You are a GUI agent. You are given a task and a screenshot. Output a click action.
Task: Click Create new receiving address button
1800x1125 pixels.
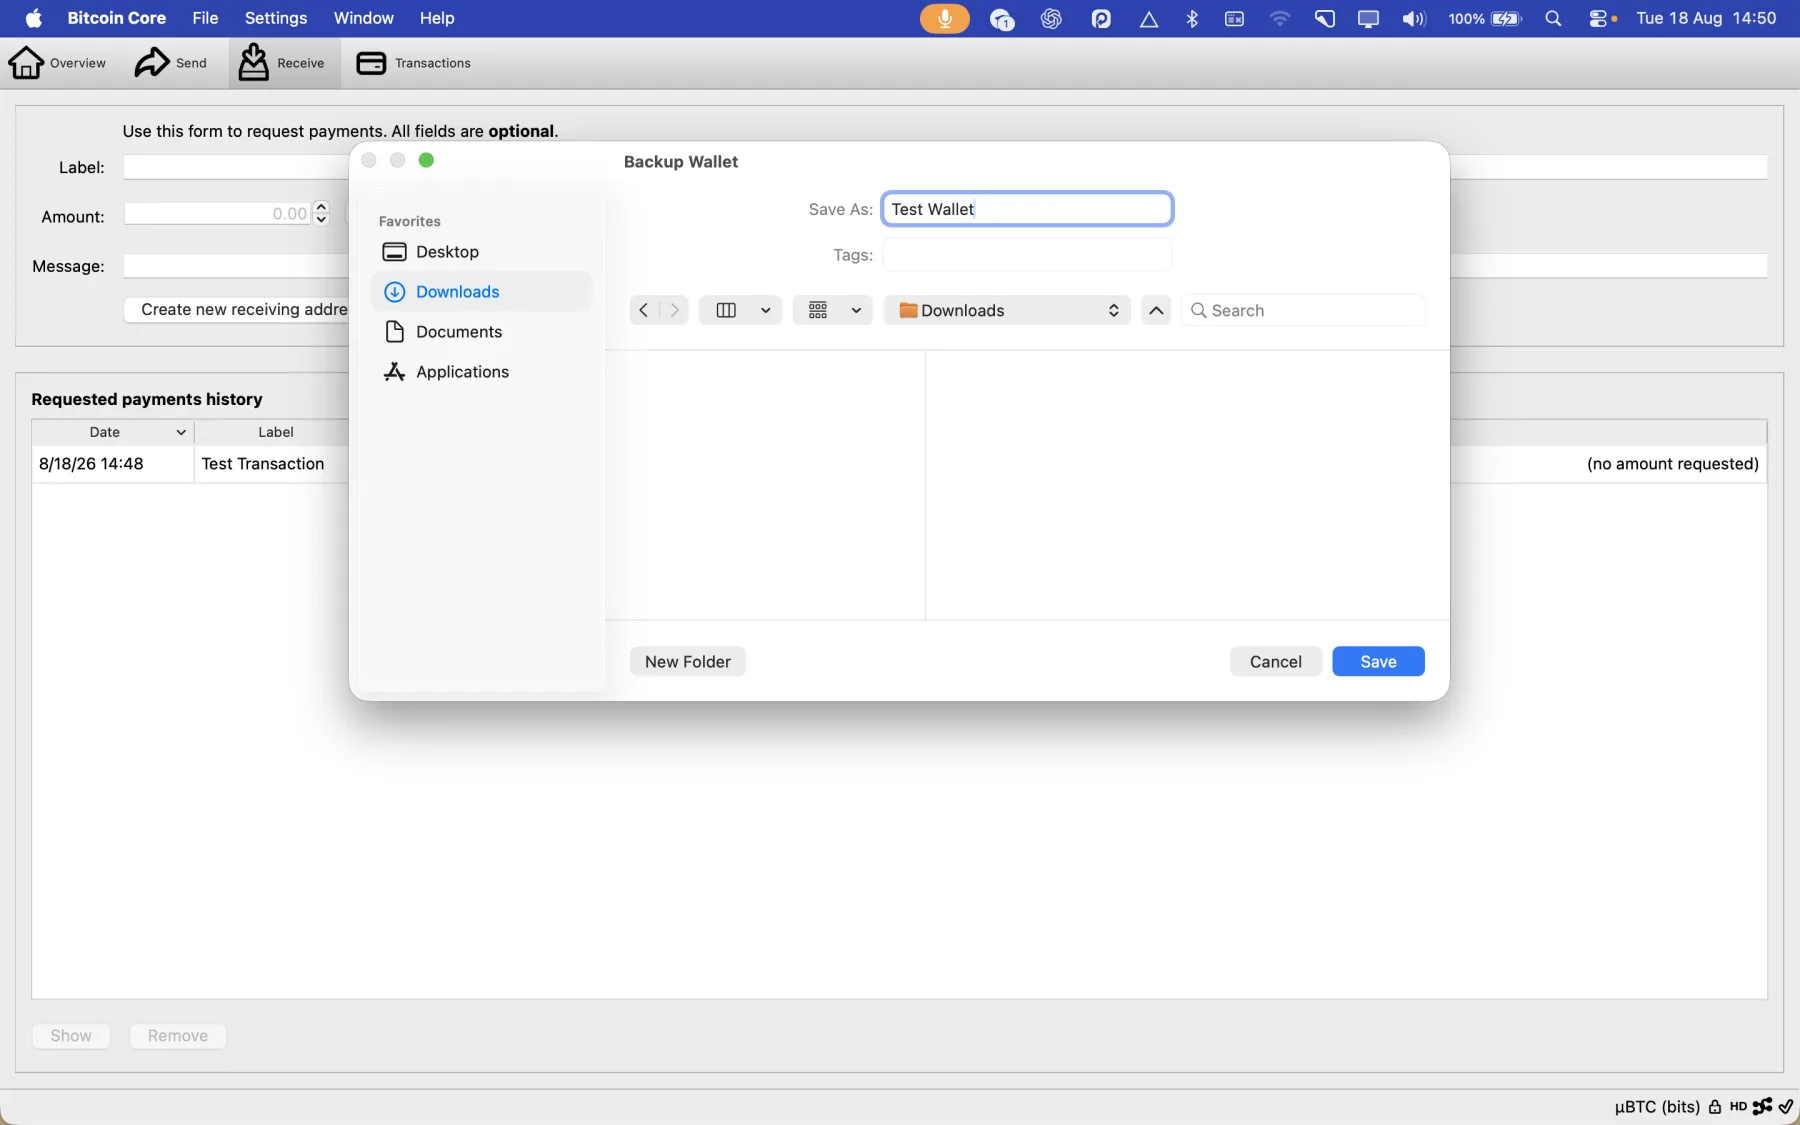(236, 310)
